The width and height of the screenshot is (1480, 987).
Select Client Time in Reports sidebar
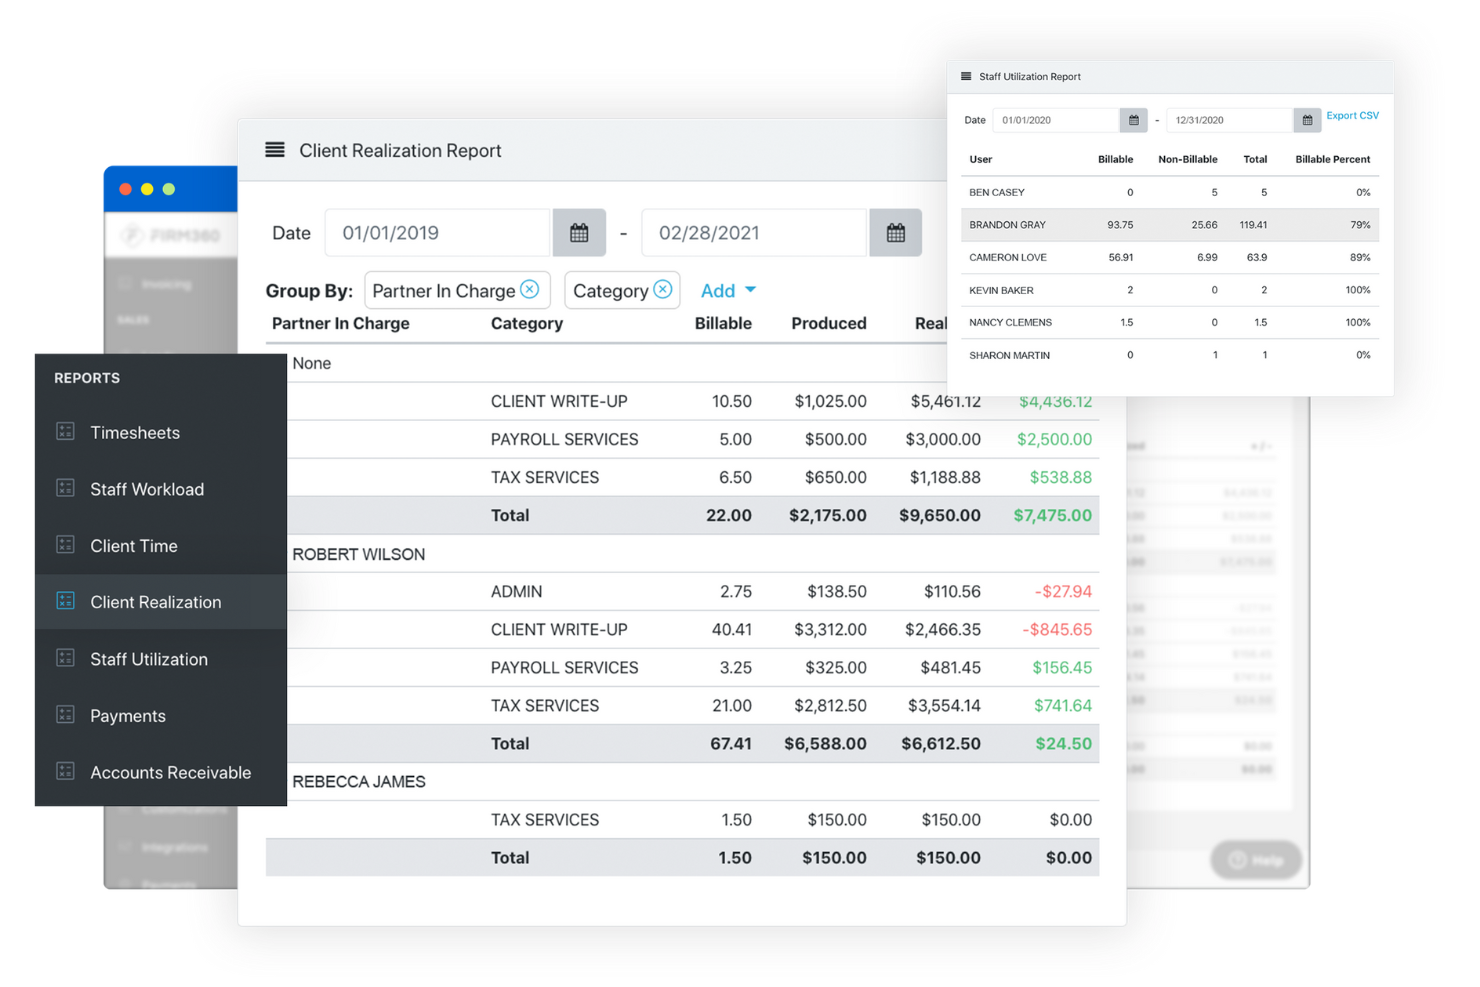pyautogui.click(x=133, y=545)
